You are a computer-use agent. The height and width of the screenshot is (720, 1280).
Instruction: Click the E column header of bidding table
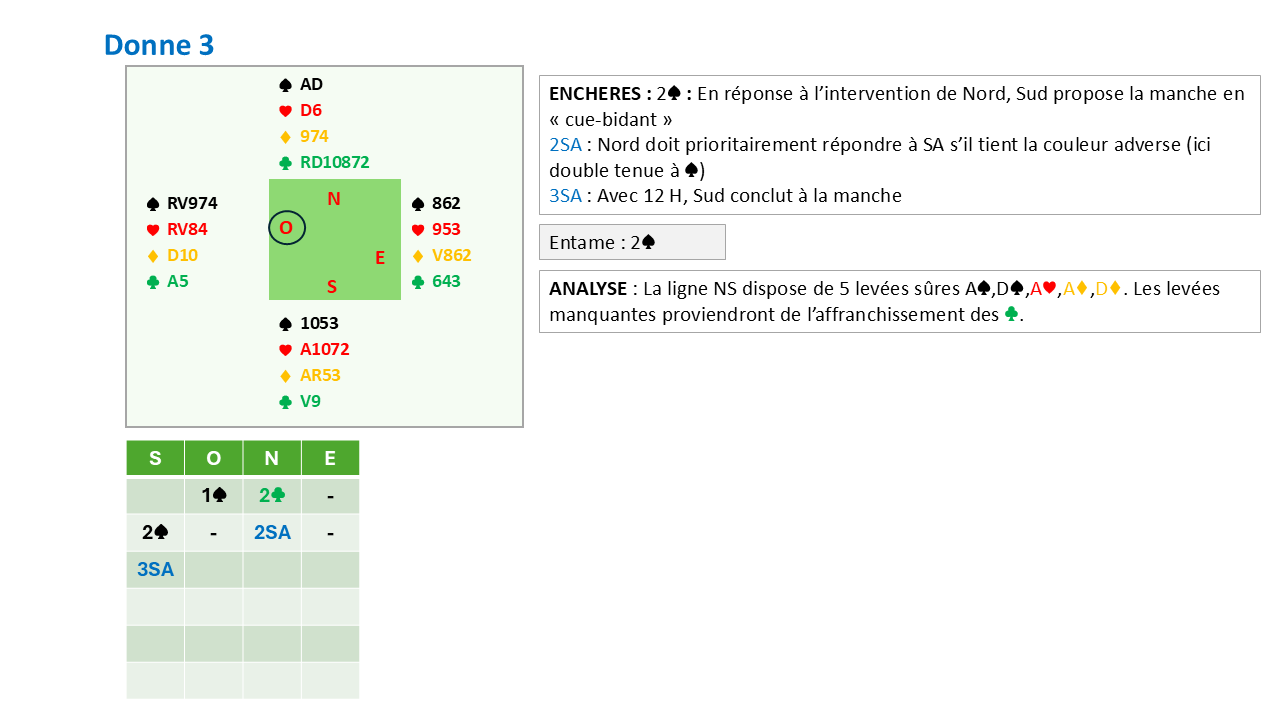(x=330, y=458)
